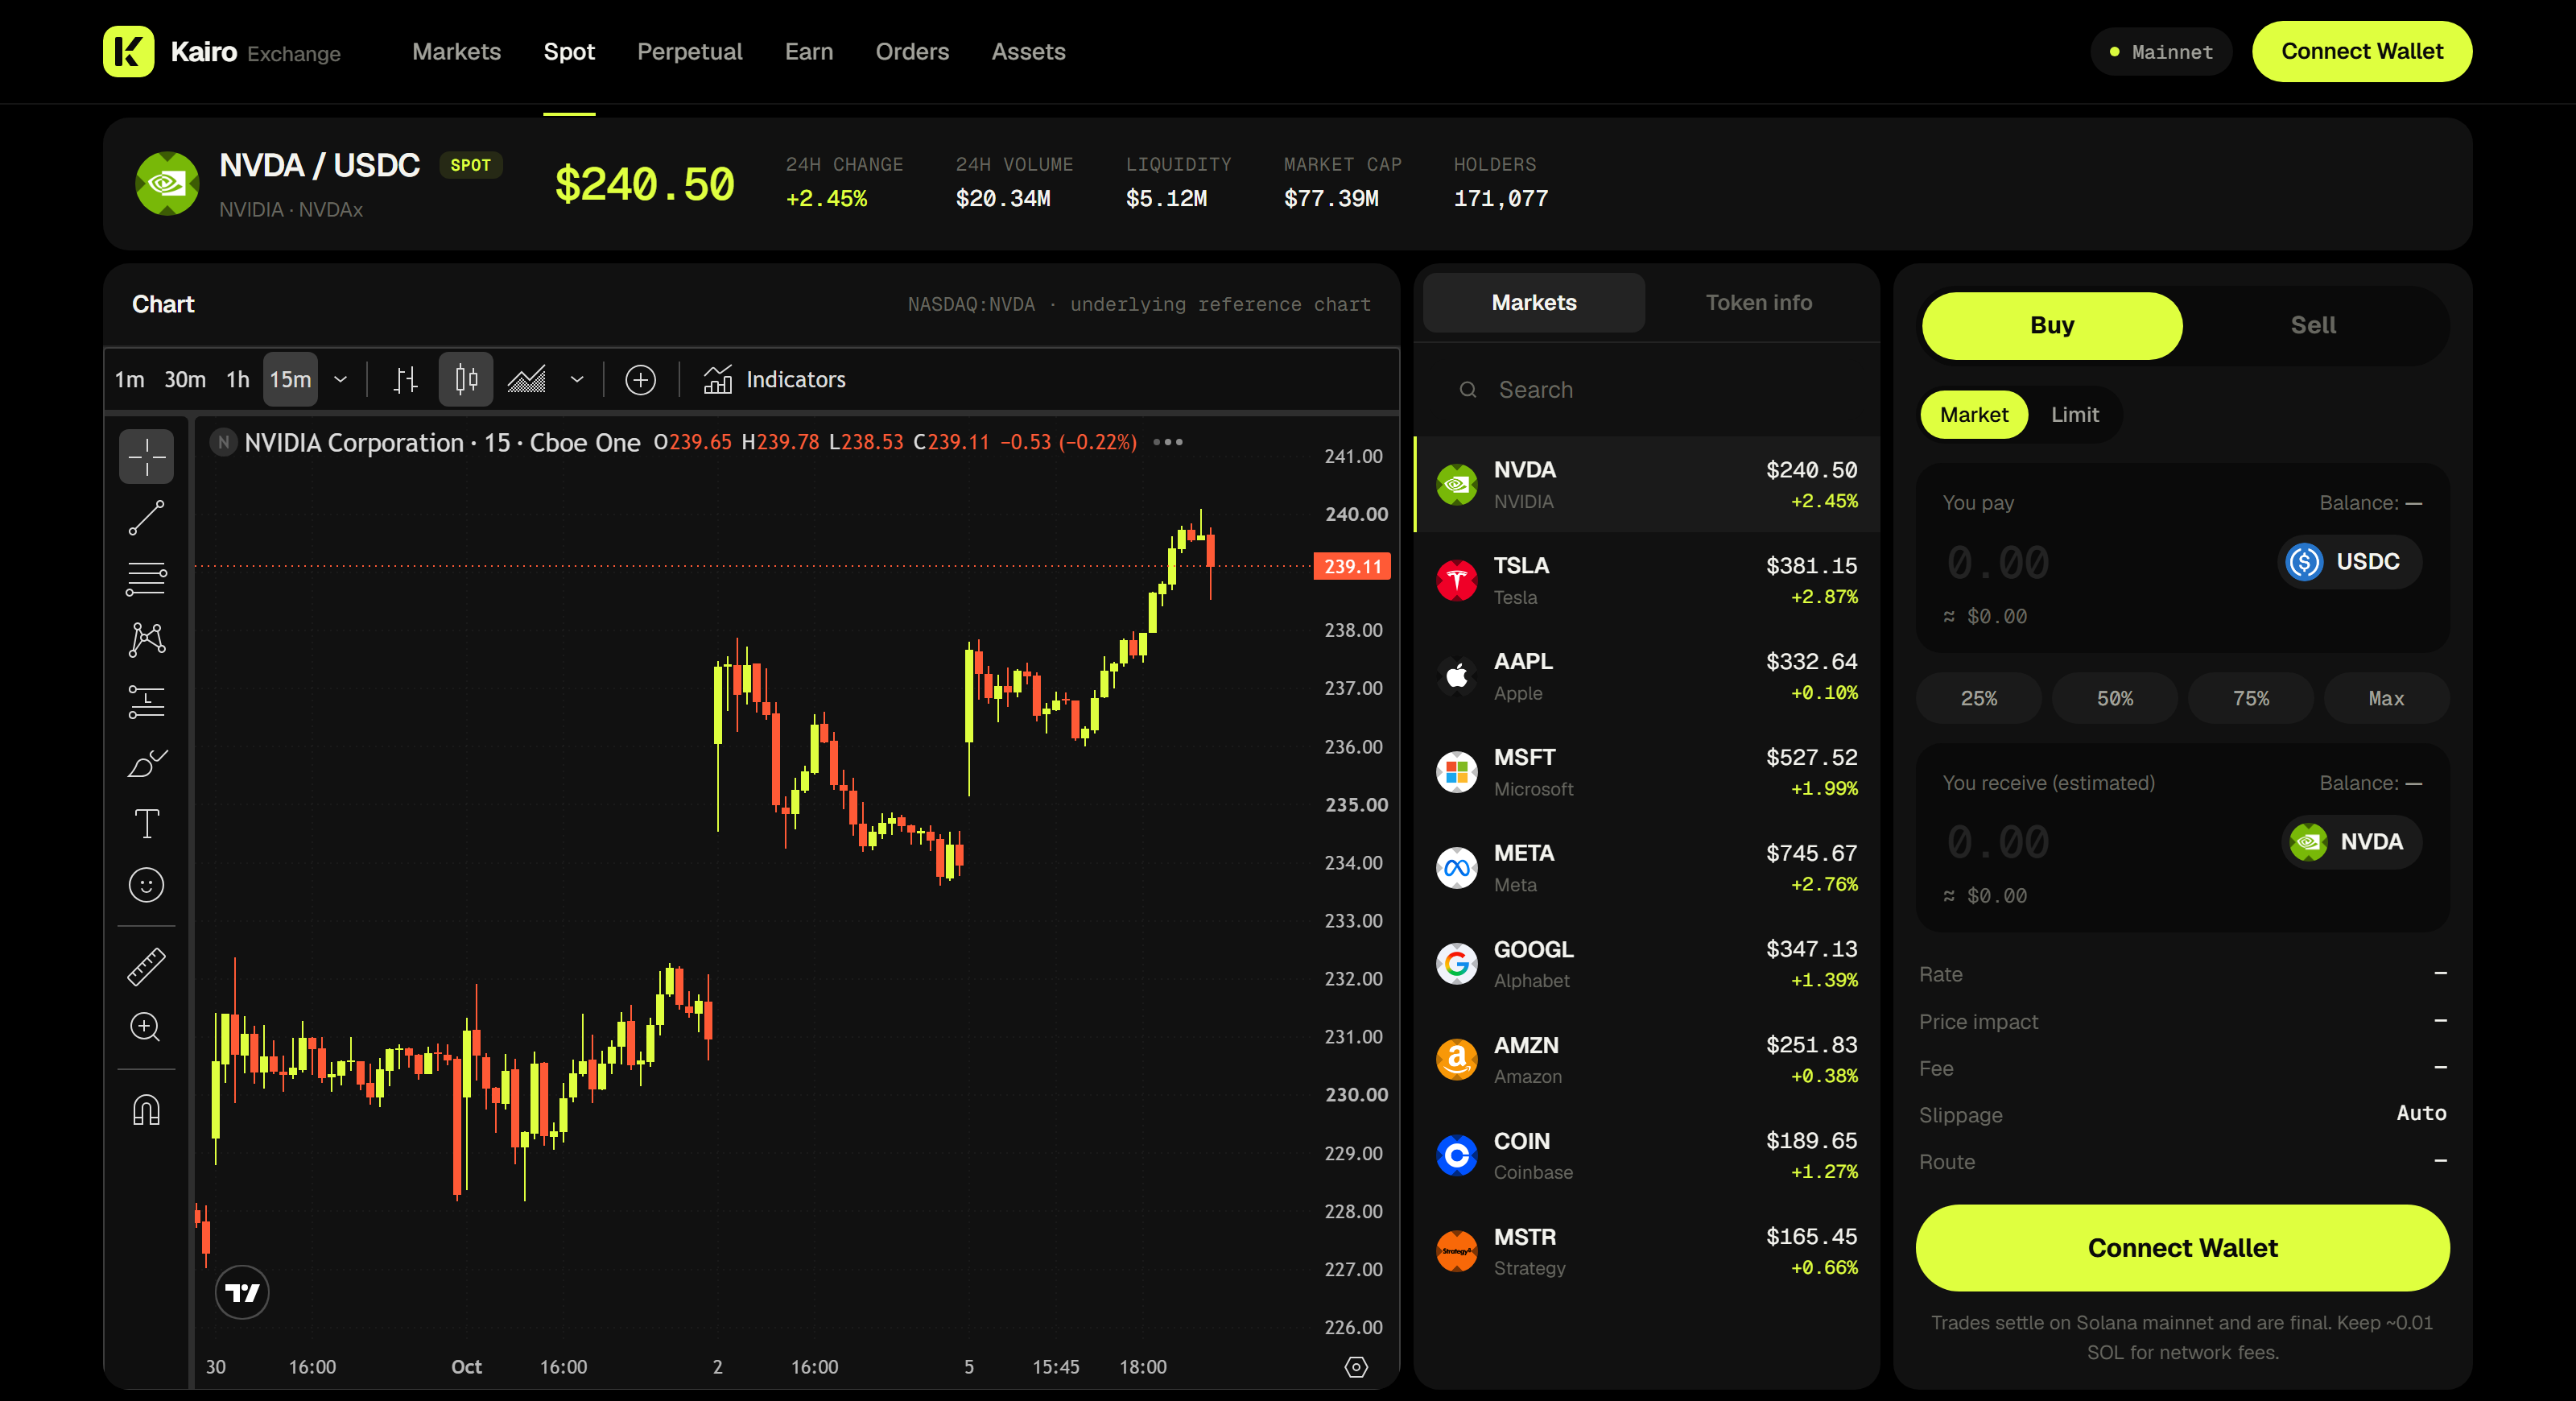Open the Perpetual nav tab
Screen dimensions: 2576x1401
(689, 51)
